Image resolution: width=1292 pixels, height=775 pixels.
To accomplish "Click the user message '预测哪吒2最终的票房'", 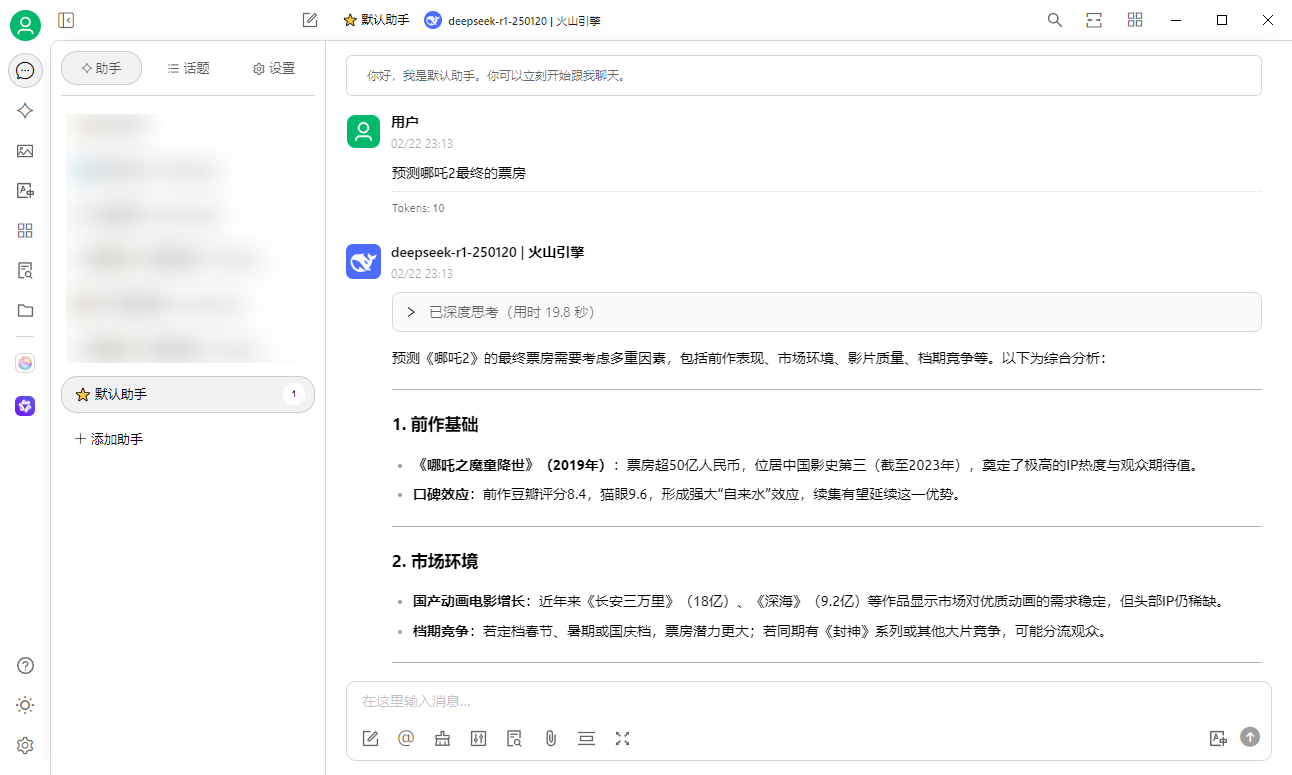I will 459,173.
